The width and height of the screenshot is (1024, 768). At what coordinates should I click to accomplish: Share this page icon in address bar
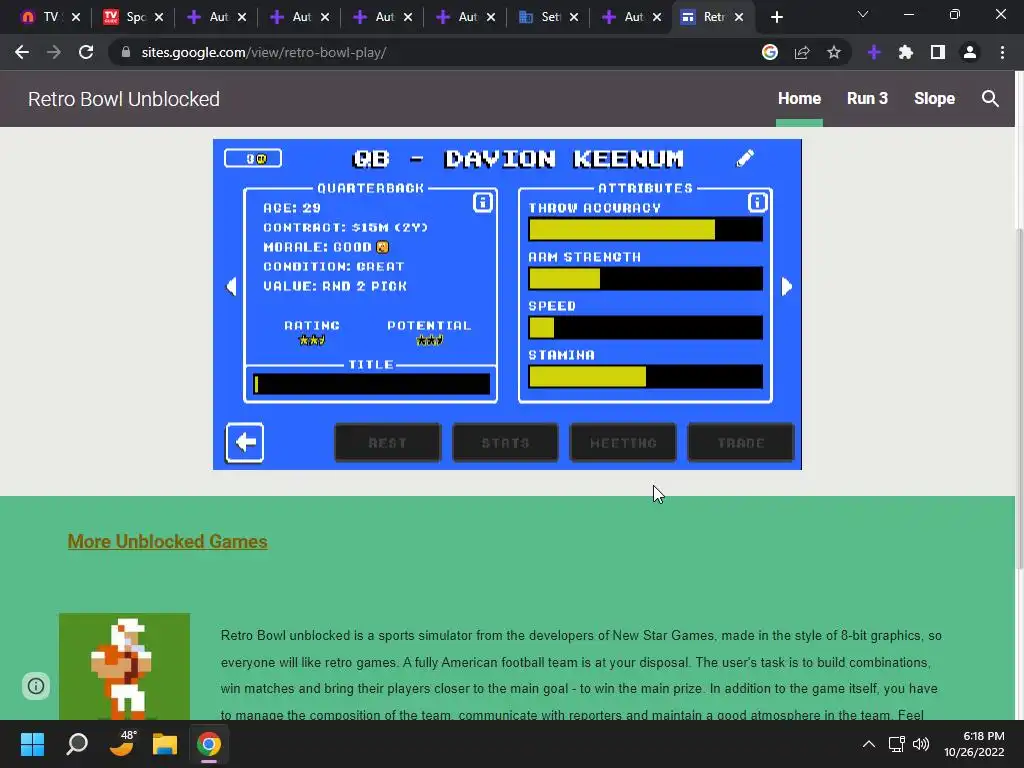(x=802, y=52)
